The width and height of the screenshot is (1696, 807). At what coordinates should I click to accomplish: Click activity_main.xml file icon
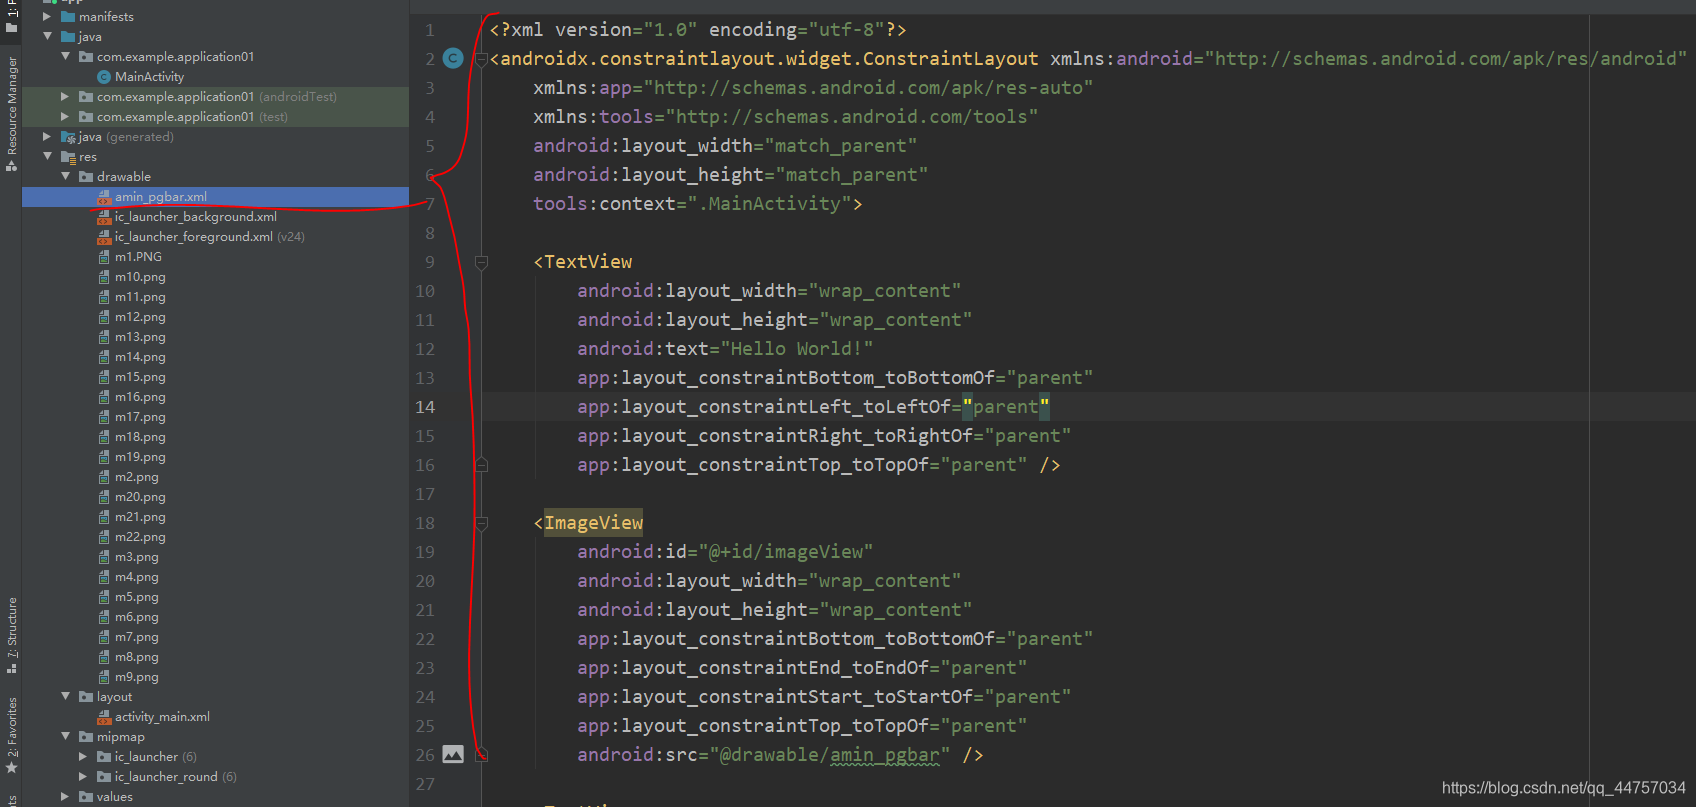[x=103, y=717]
